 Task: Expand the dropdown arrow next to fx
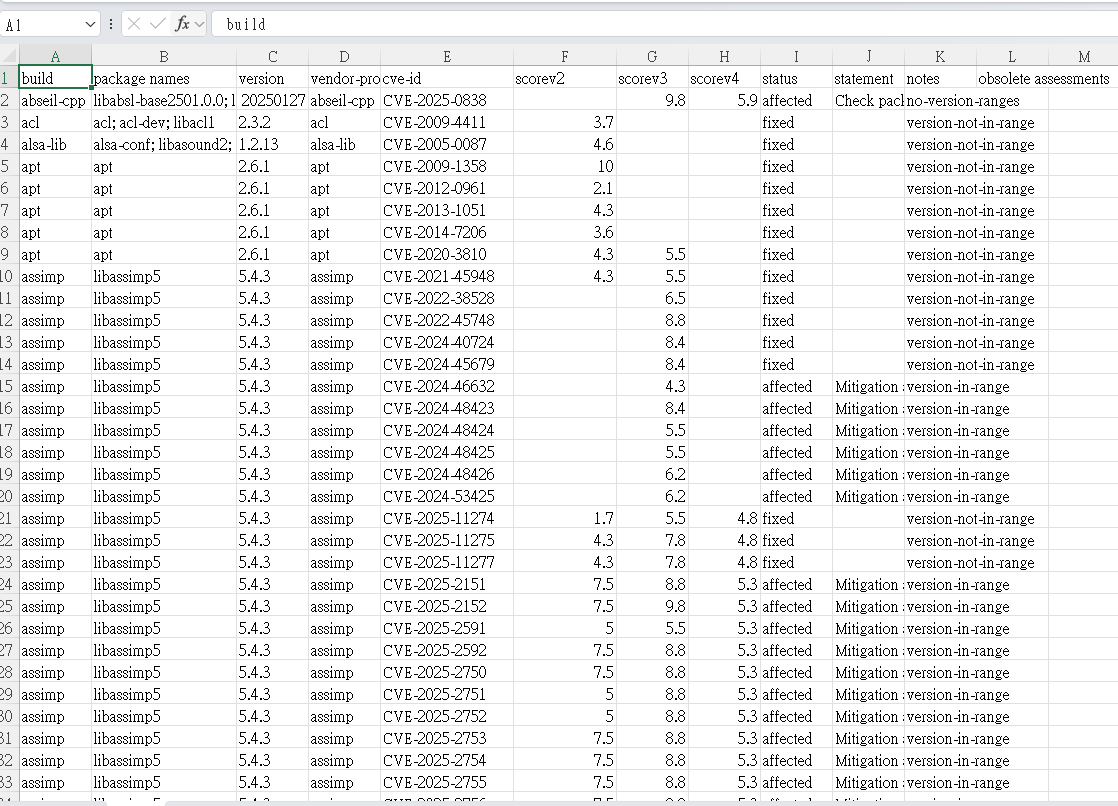click(x=199, y=23)
